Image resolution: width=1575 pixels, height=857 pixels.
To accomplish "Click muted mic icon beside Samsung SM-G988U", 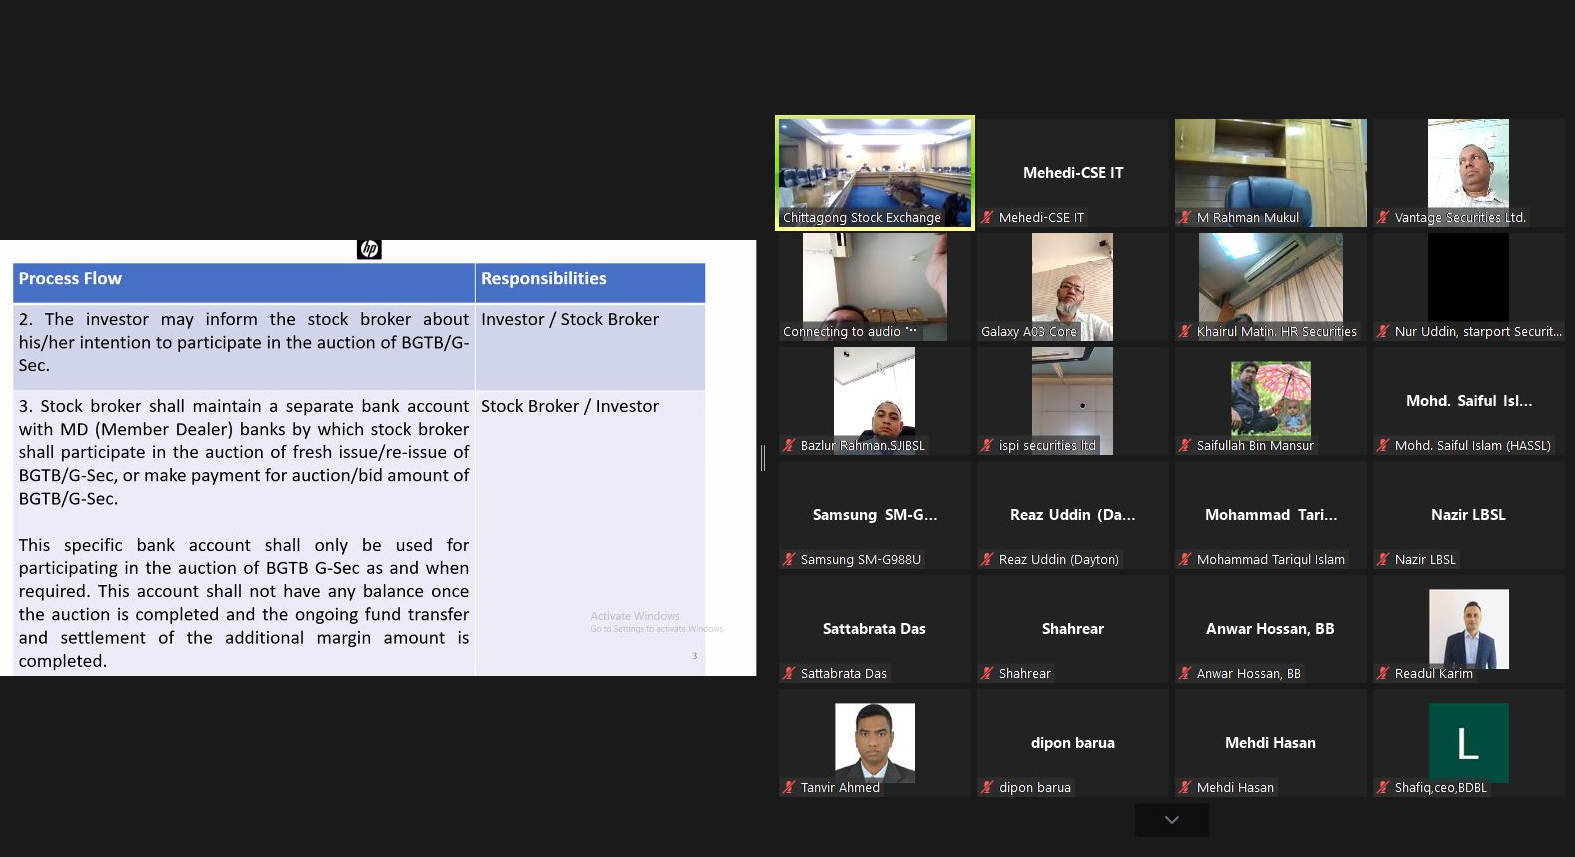I will pos(790,559).
